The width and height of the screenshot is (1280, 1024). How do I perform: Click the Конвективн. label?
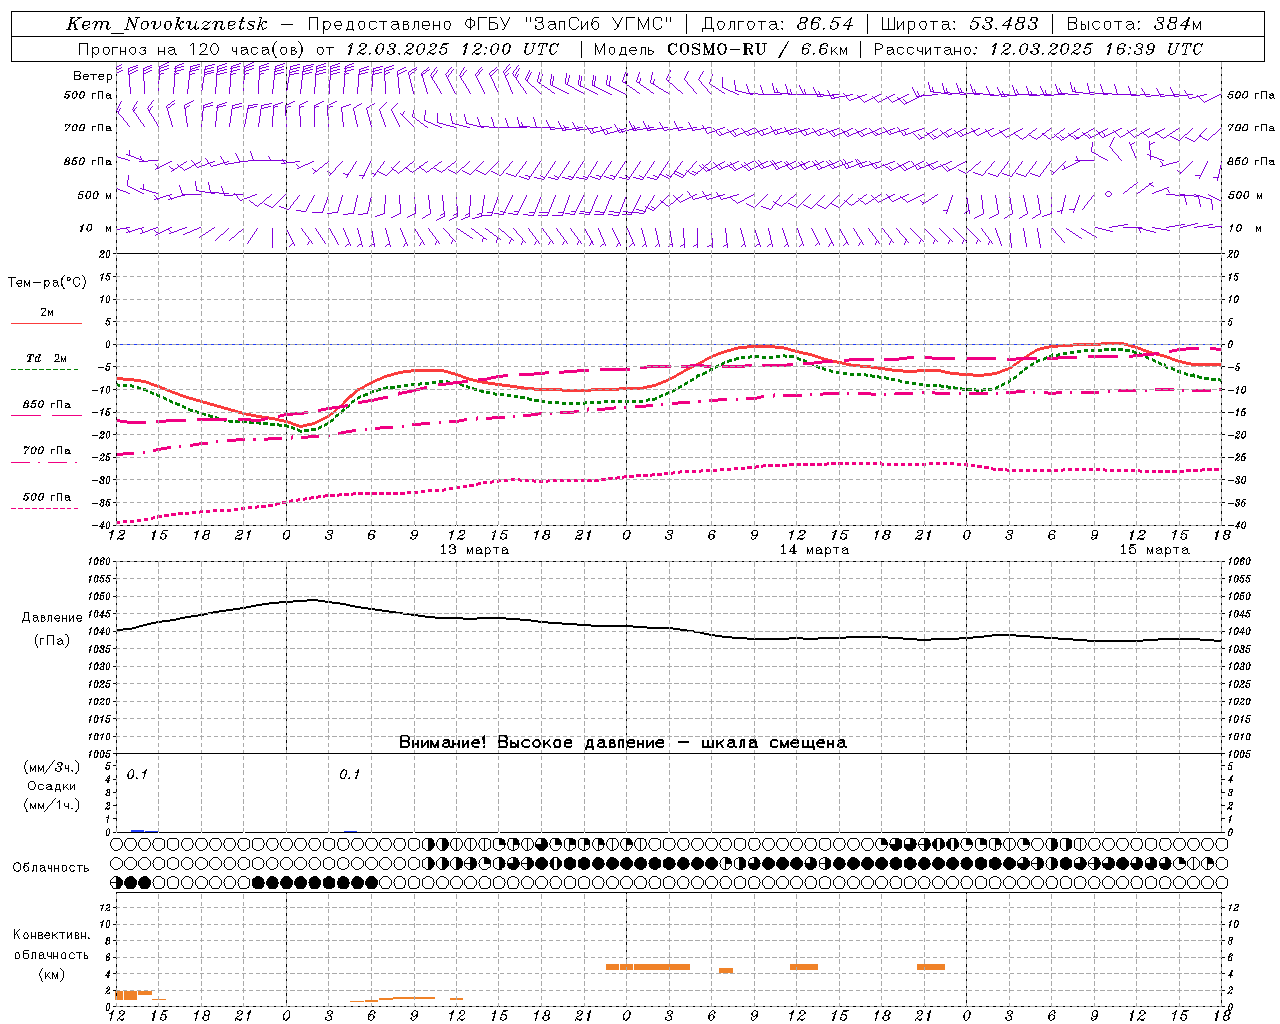tap(51, 935)
